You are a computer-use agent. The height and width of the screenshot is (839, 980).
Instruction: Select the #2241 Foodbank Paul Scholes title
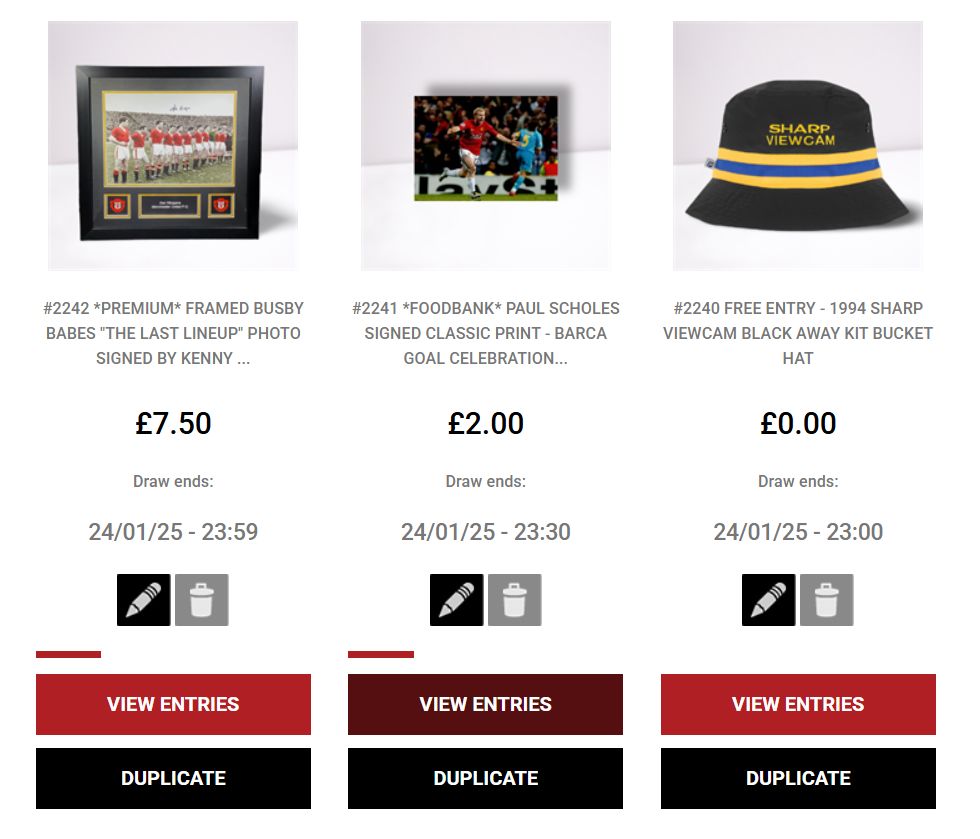pyautogui.click(x=486, y=333)
